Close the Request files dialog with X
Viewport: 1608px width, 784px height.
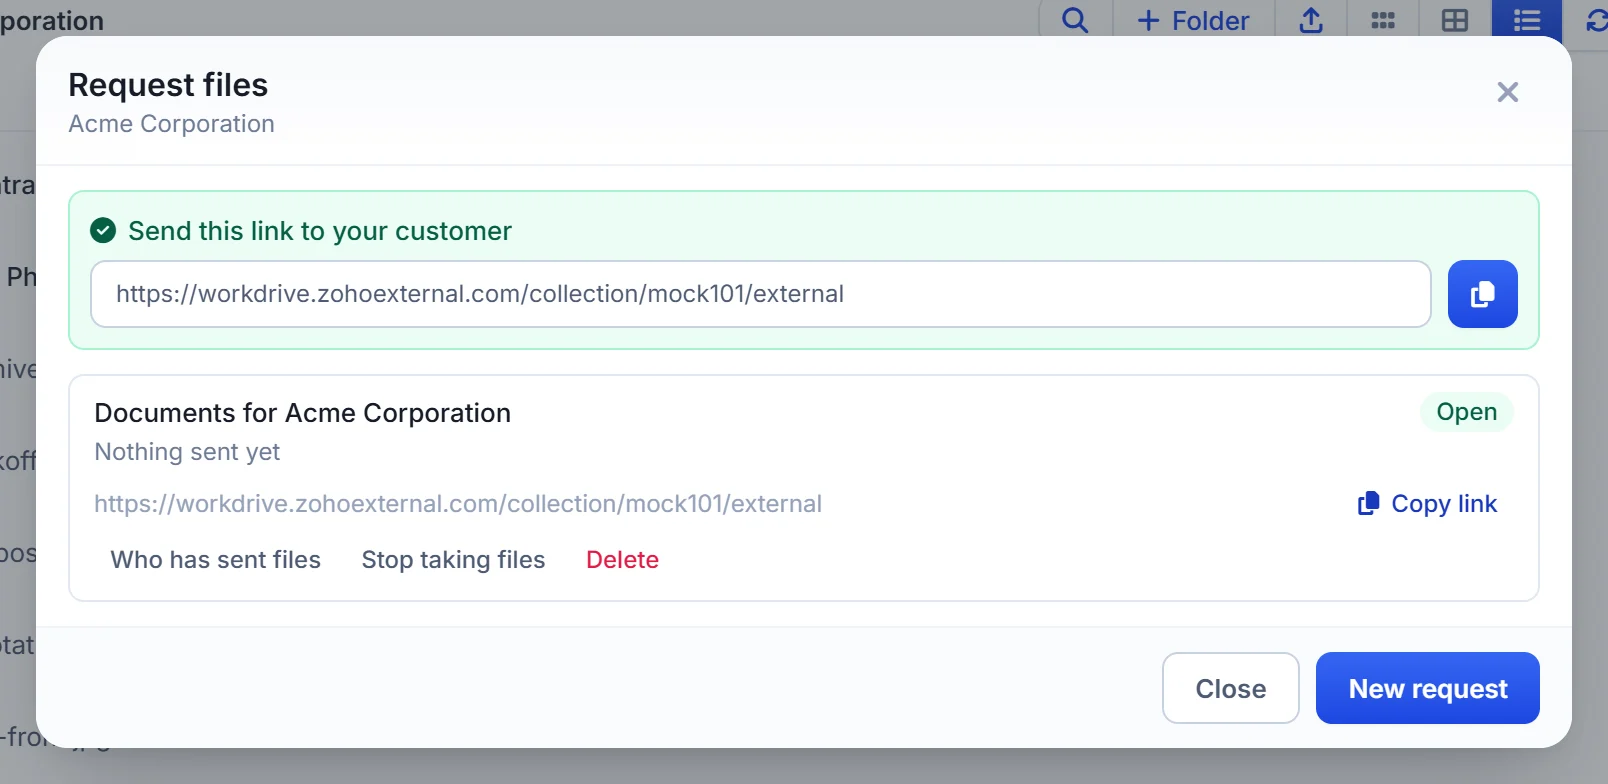1508,92
